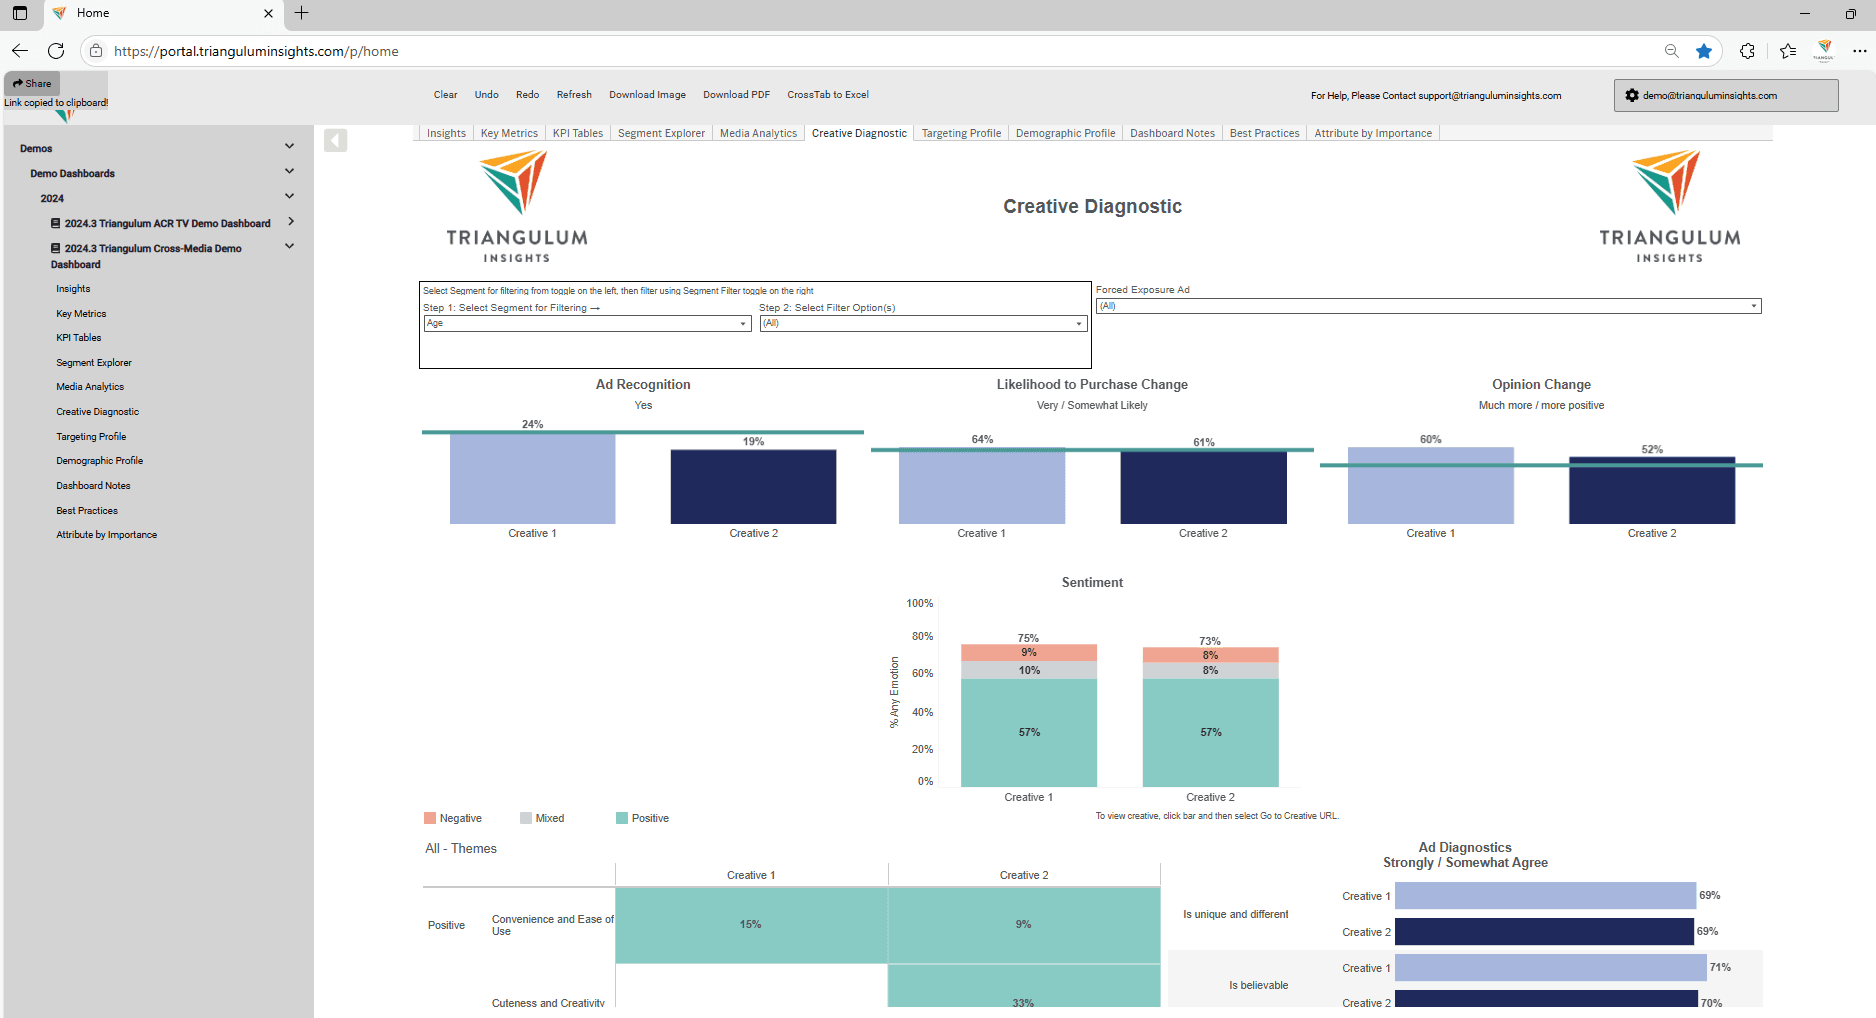Click the back navigation arrow

pos(20,50)
